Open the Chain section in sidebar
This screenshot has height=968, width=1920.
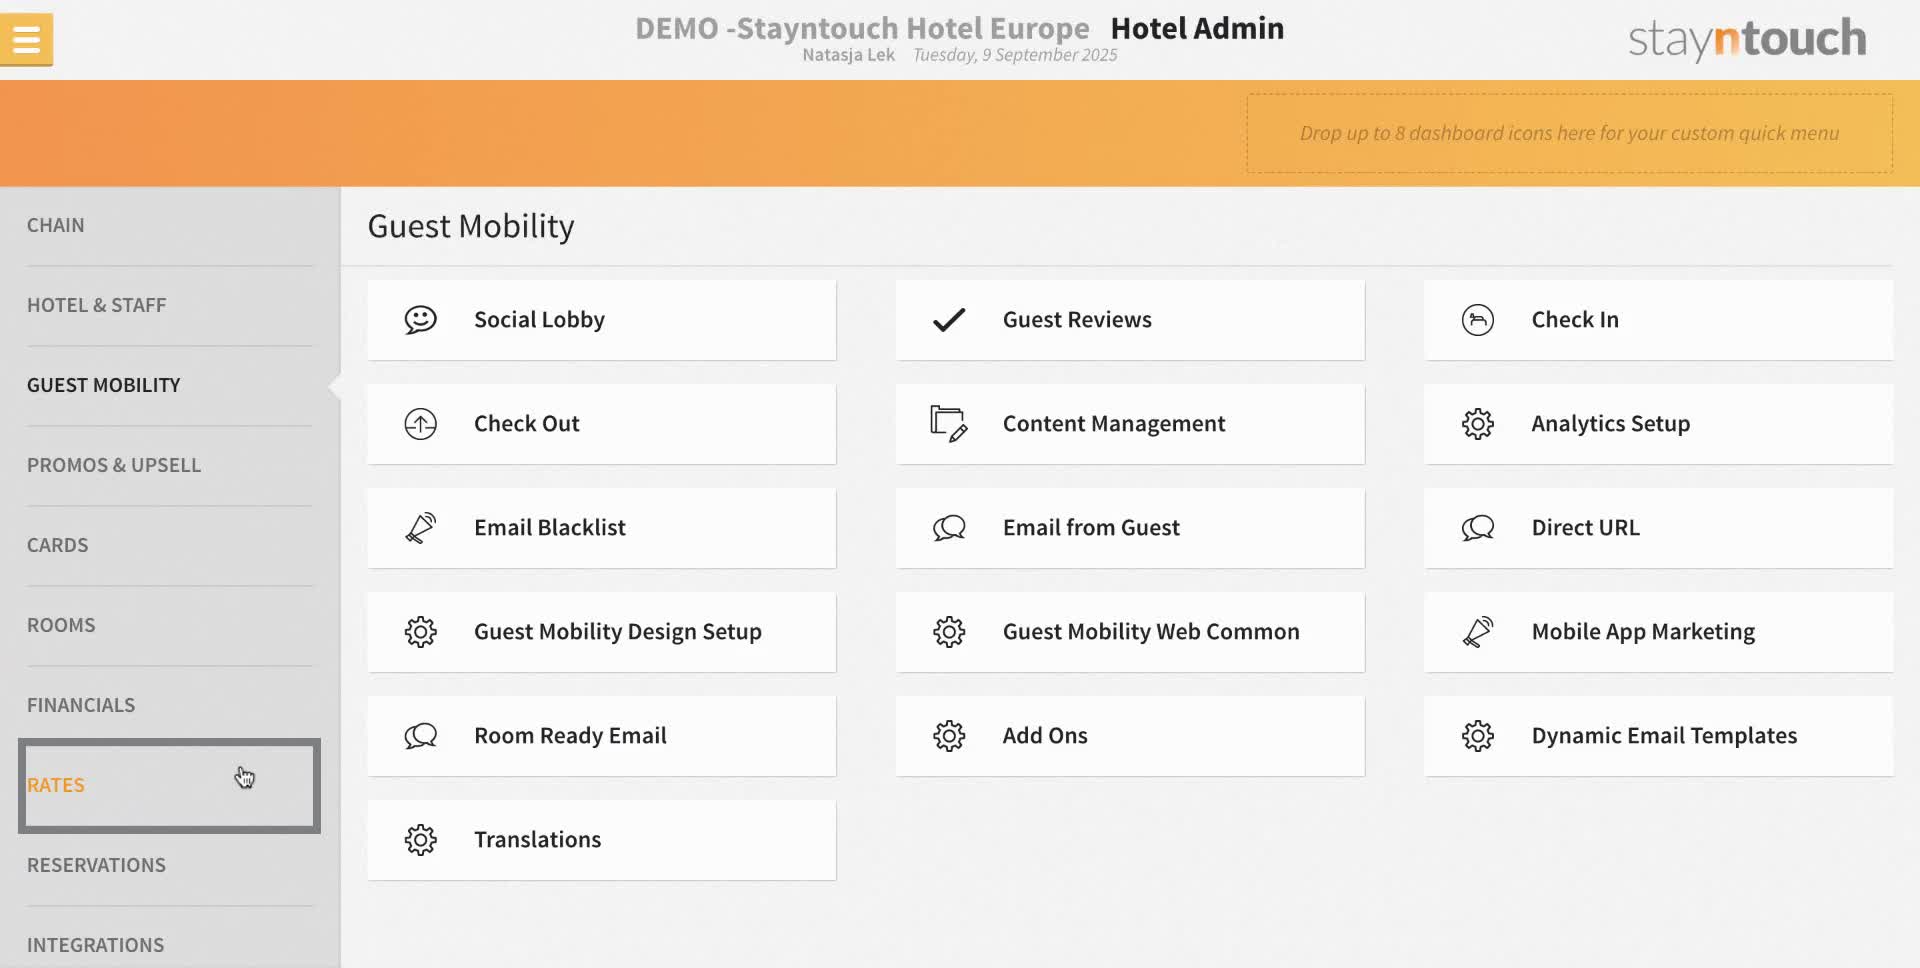(170, 226)
